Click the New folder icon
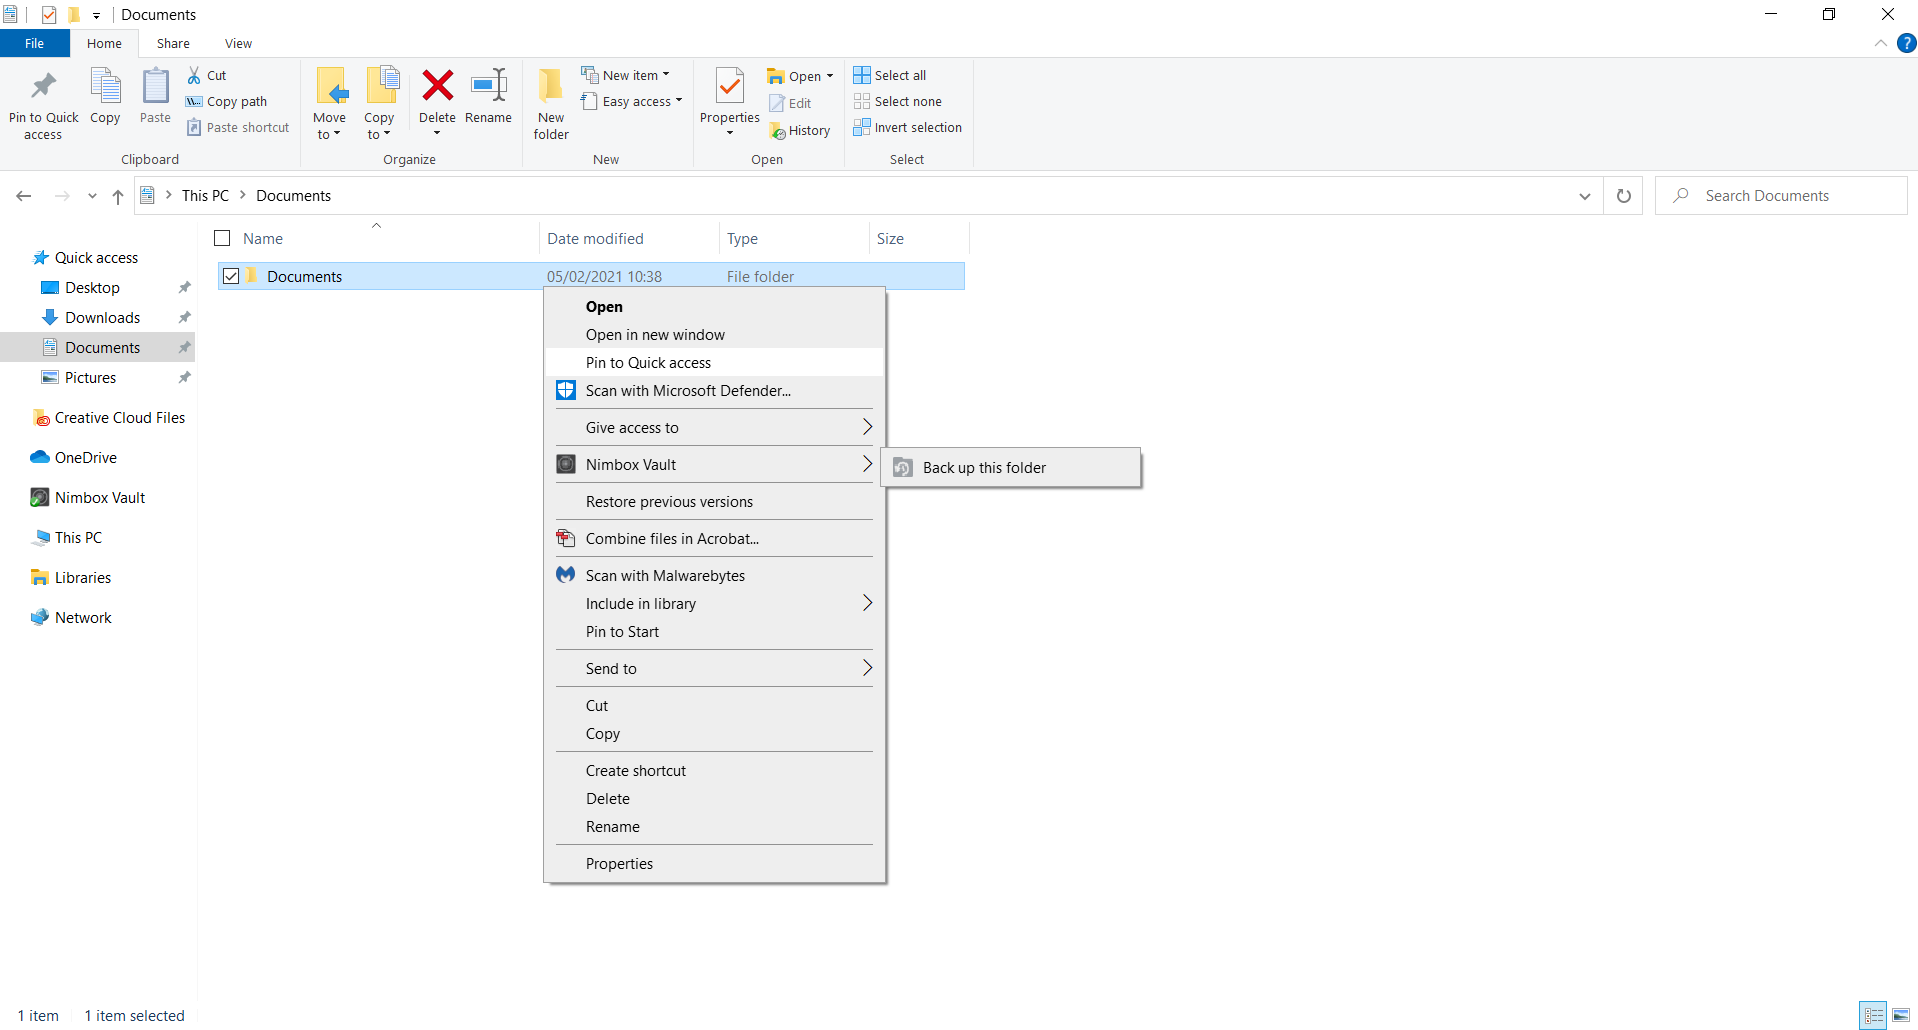The image size is (1918, 1030). point(551,86)
